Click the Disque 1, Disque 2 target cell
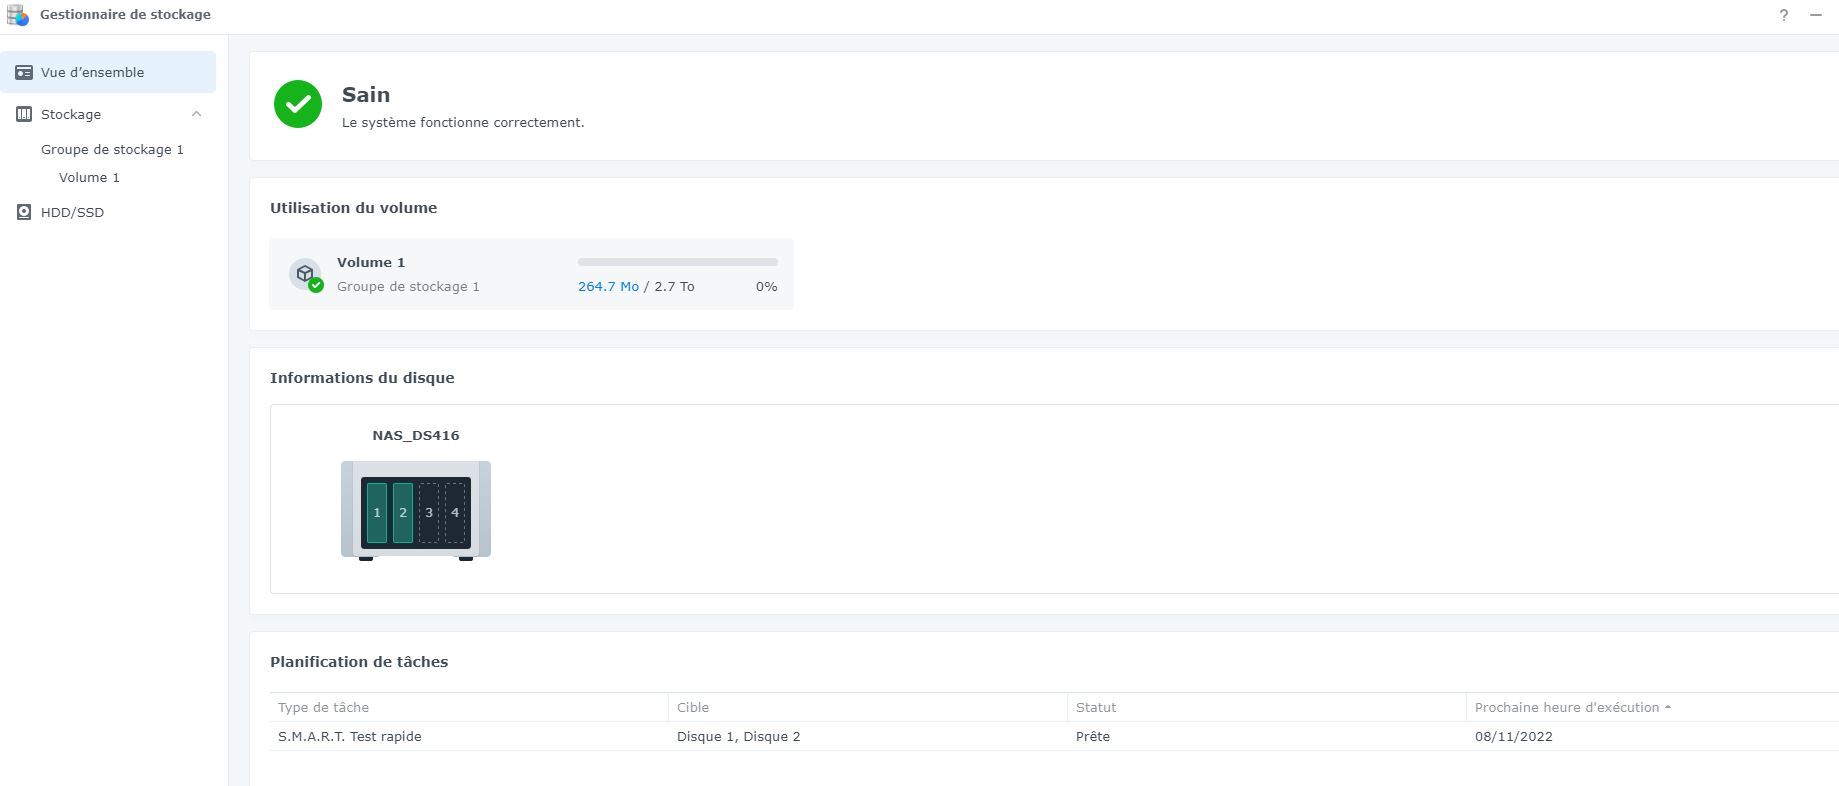The image size is (1839, 786). pyautogui.click(x=739, y=736)
